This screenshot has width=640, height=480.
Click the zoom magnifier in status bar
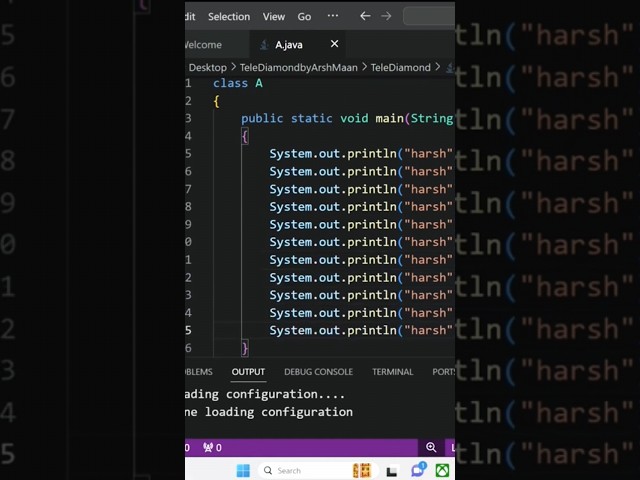click(431, 448)
